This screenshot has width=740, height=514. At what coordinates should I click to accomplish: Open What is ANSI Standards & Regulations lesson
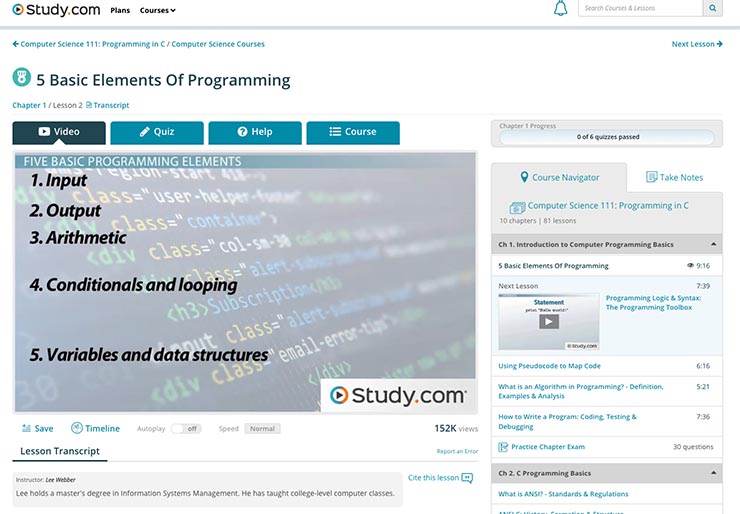point(563,494)
